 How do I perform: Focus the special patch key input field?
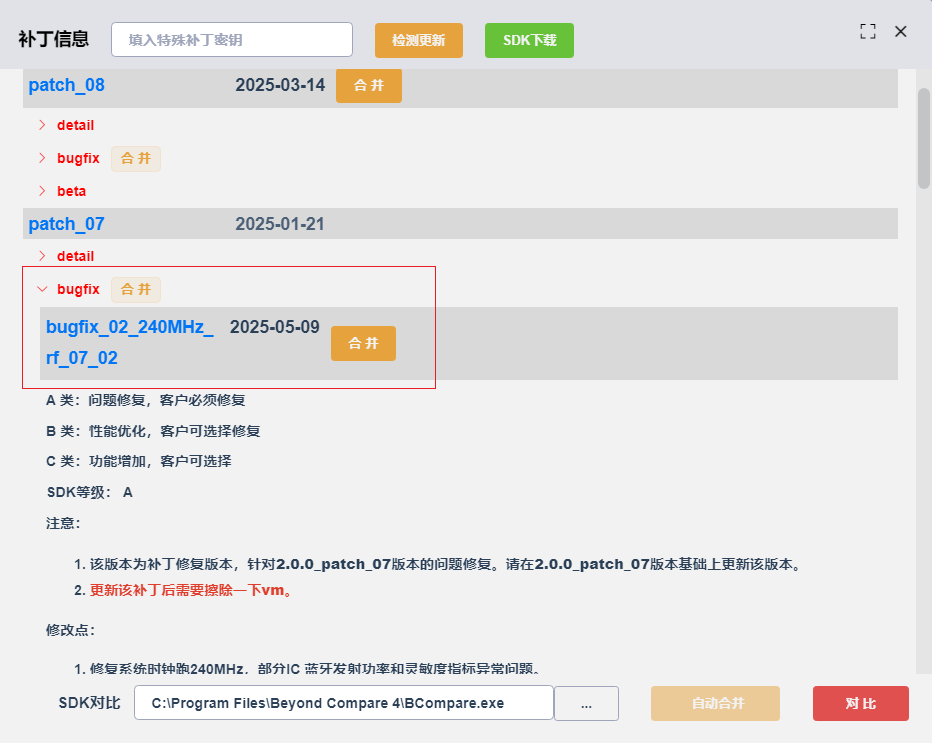(232, 40)
